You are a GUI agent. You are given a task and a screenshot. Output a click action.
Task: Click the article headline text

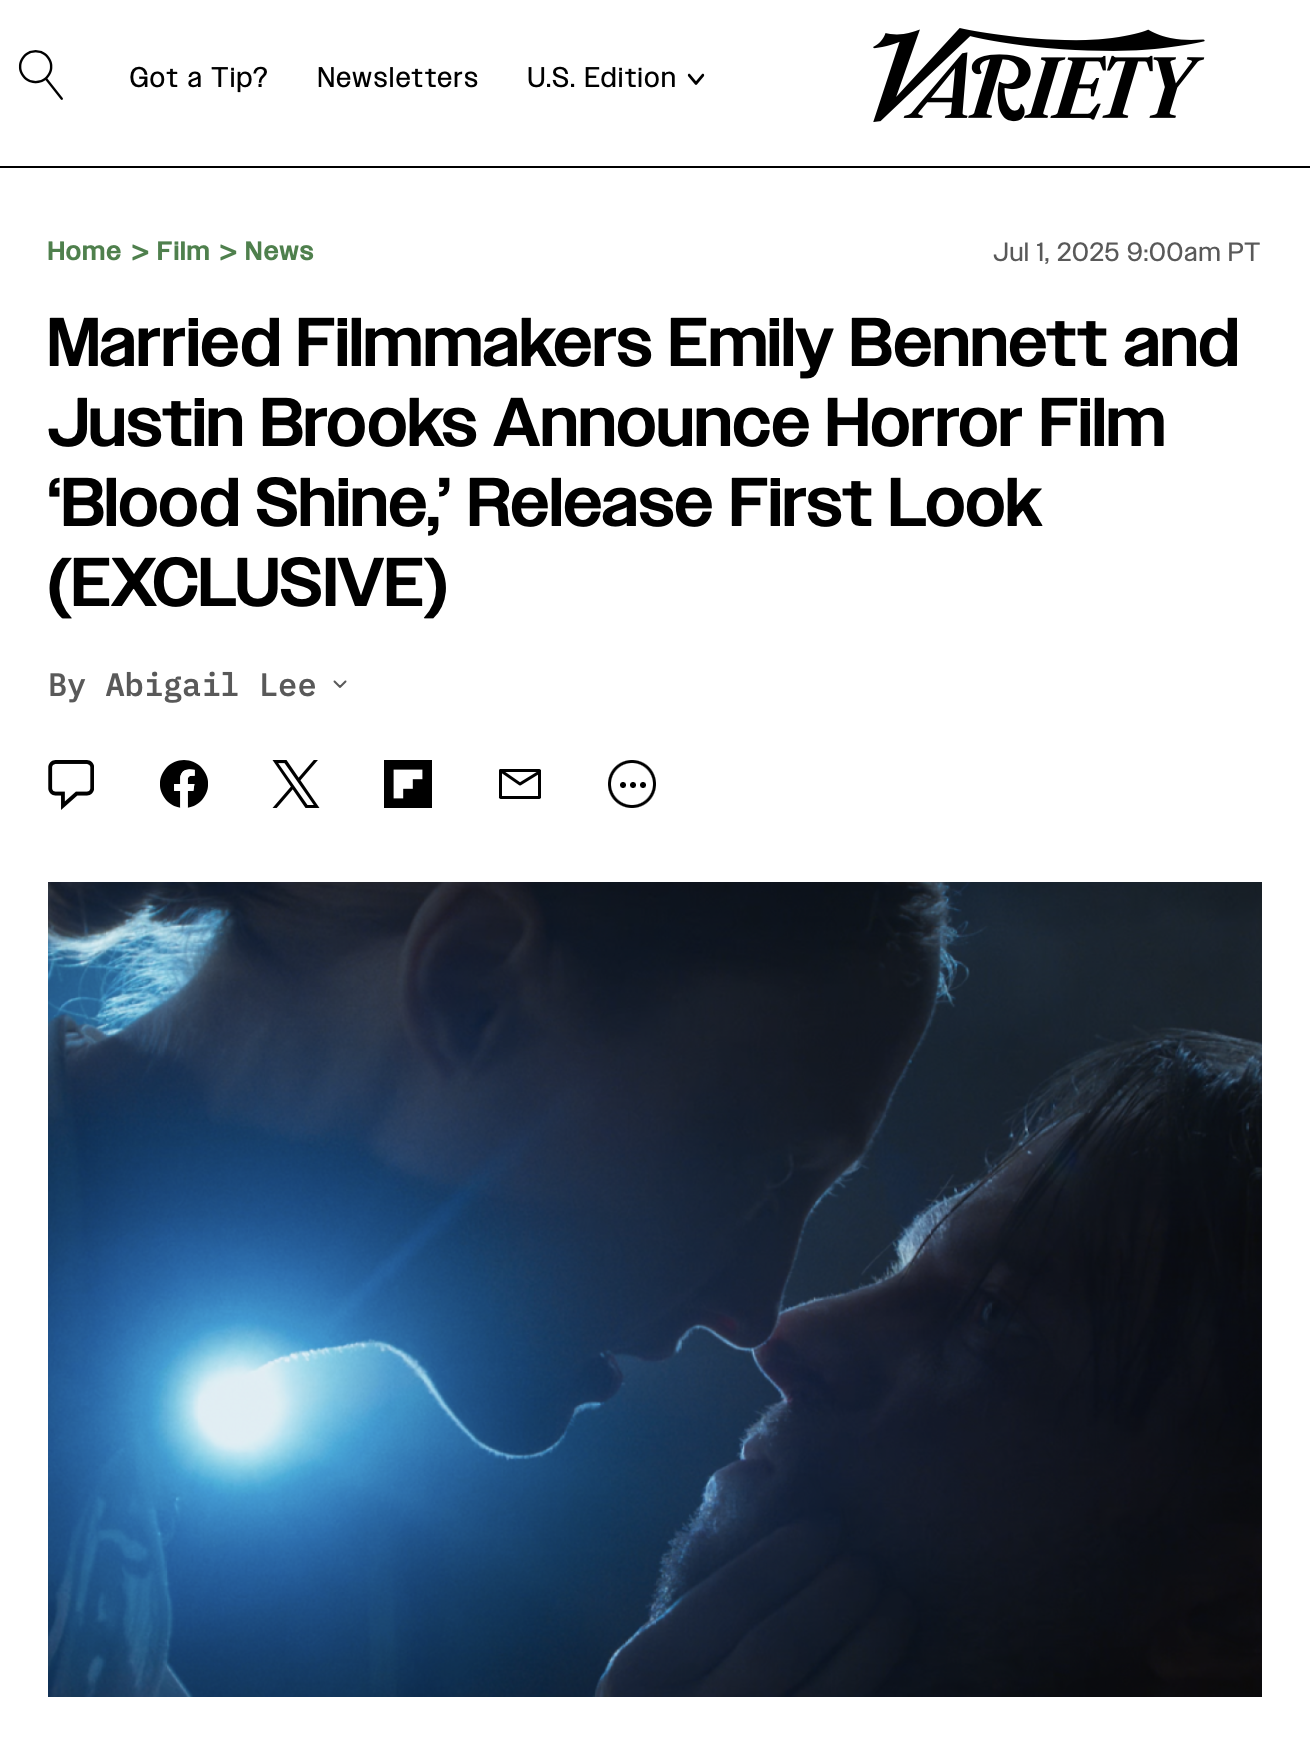(643, 463)
